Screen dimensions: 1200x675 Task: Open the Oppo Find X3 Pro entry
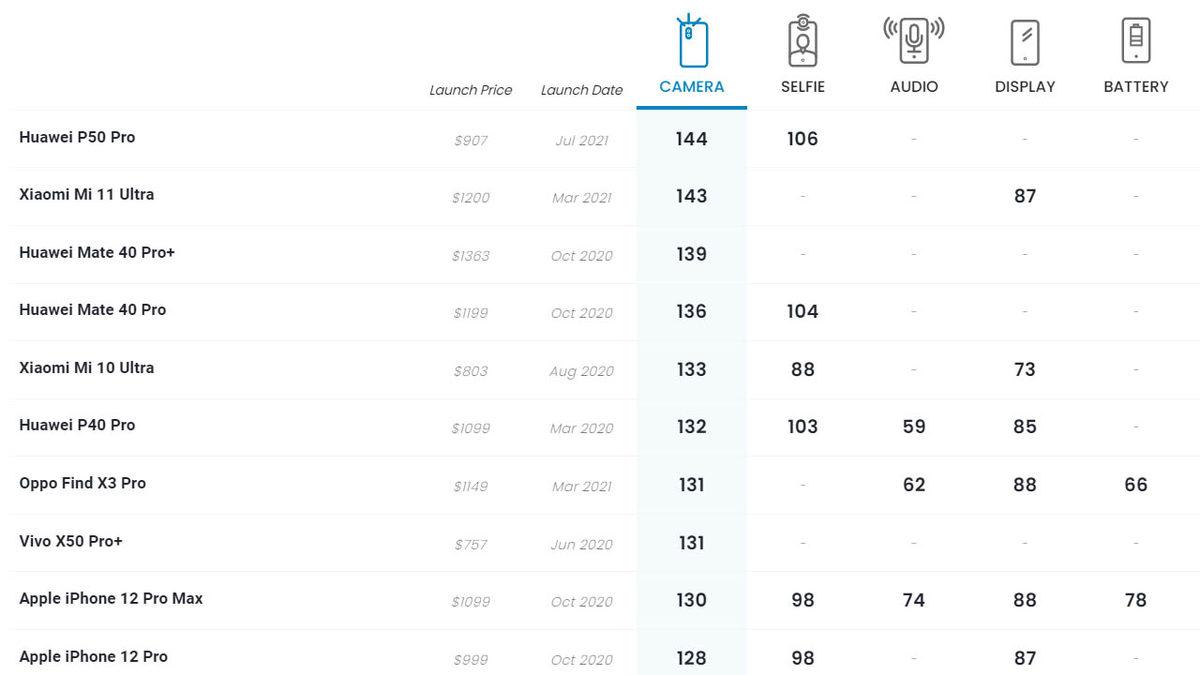[x=83, y=483]
